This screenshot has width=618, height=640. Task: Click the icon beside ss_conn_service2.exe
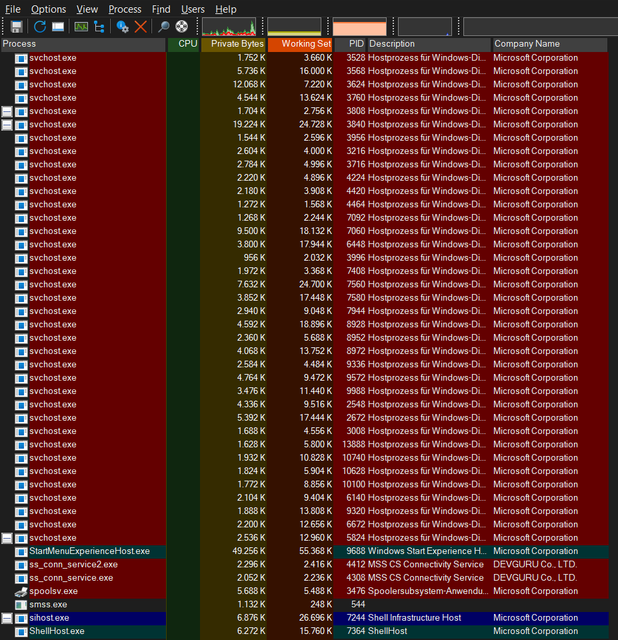pos(21,565)
